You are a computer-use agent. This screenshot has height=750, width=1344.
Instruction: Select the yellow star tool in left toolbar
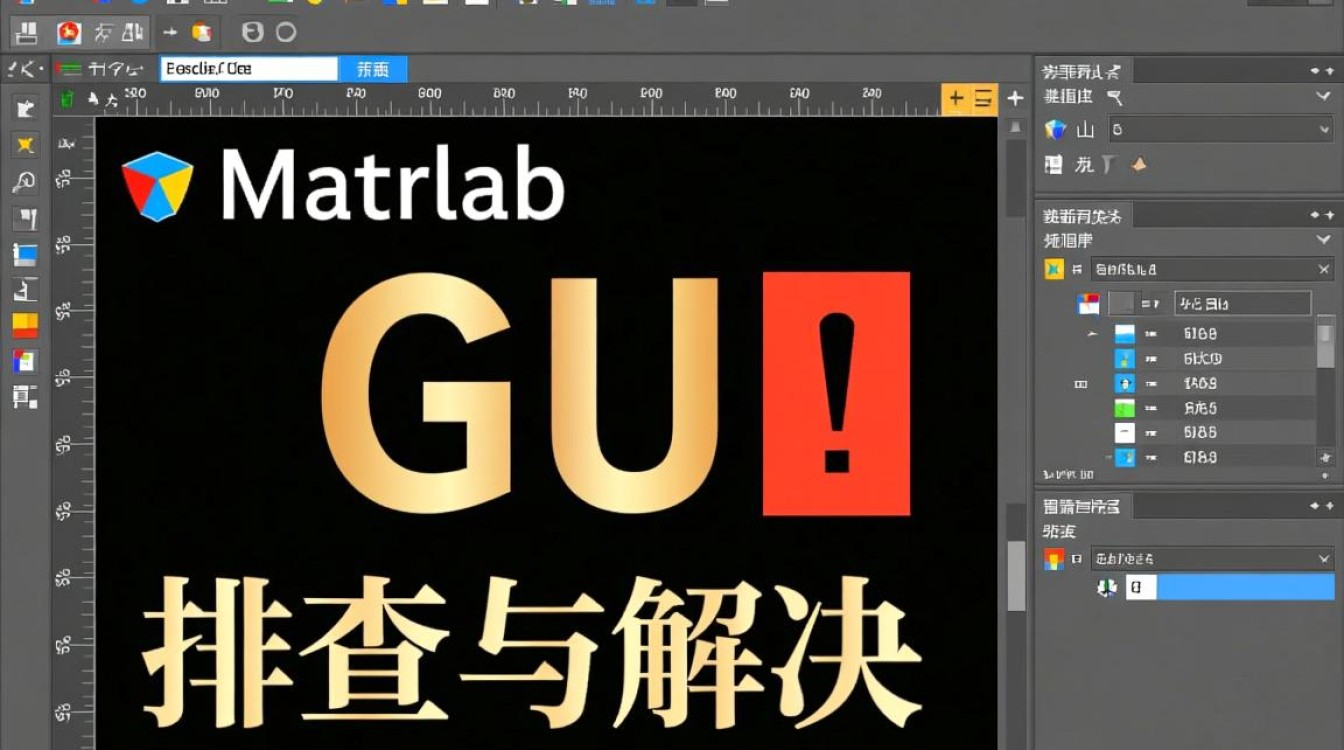25,145
